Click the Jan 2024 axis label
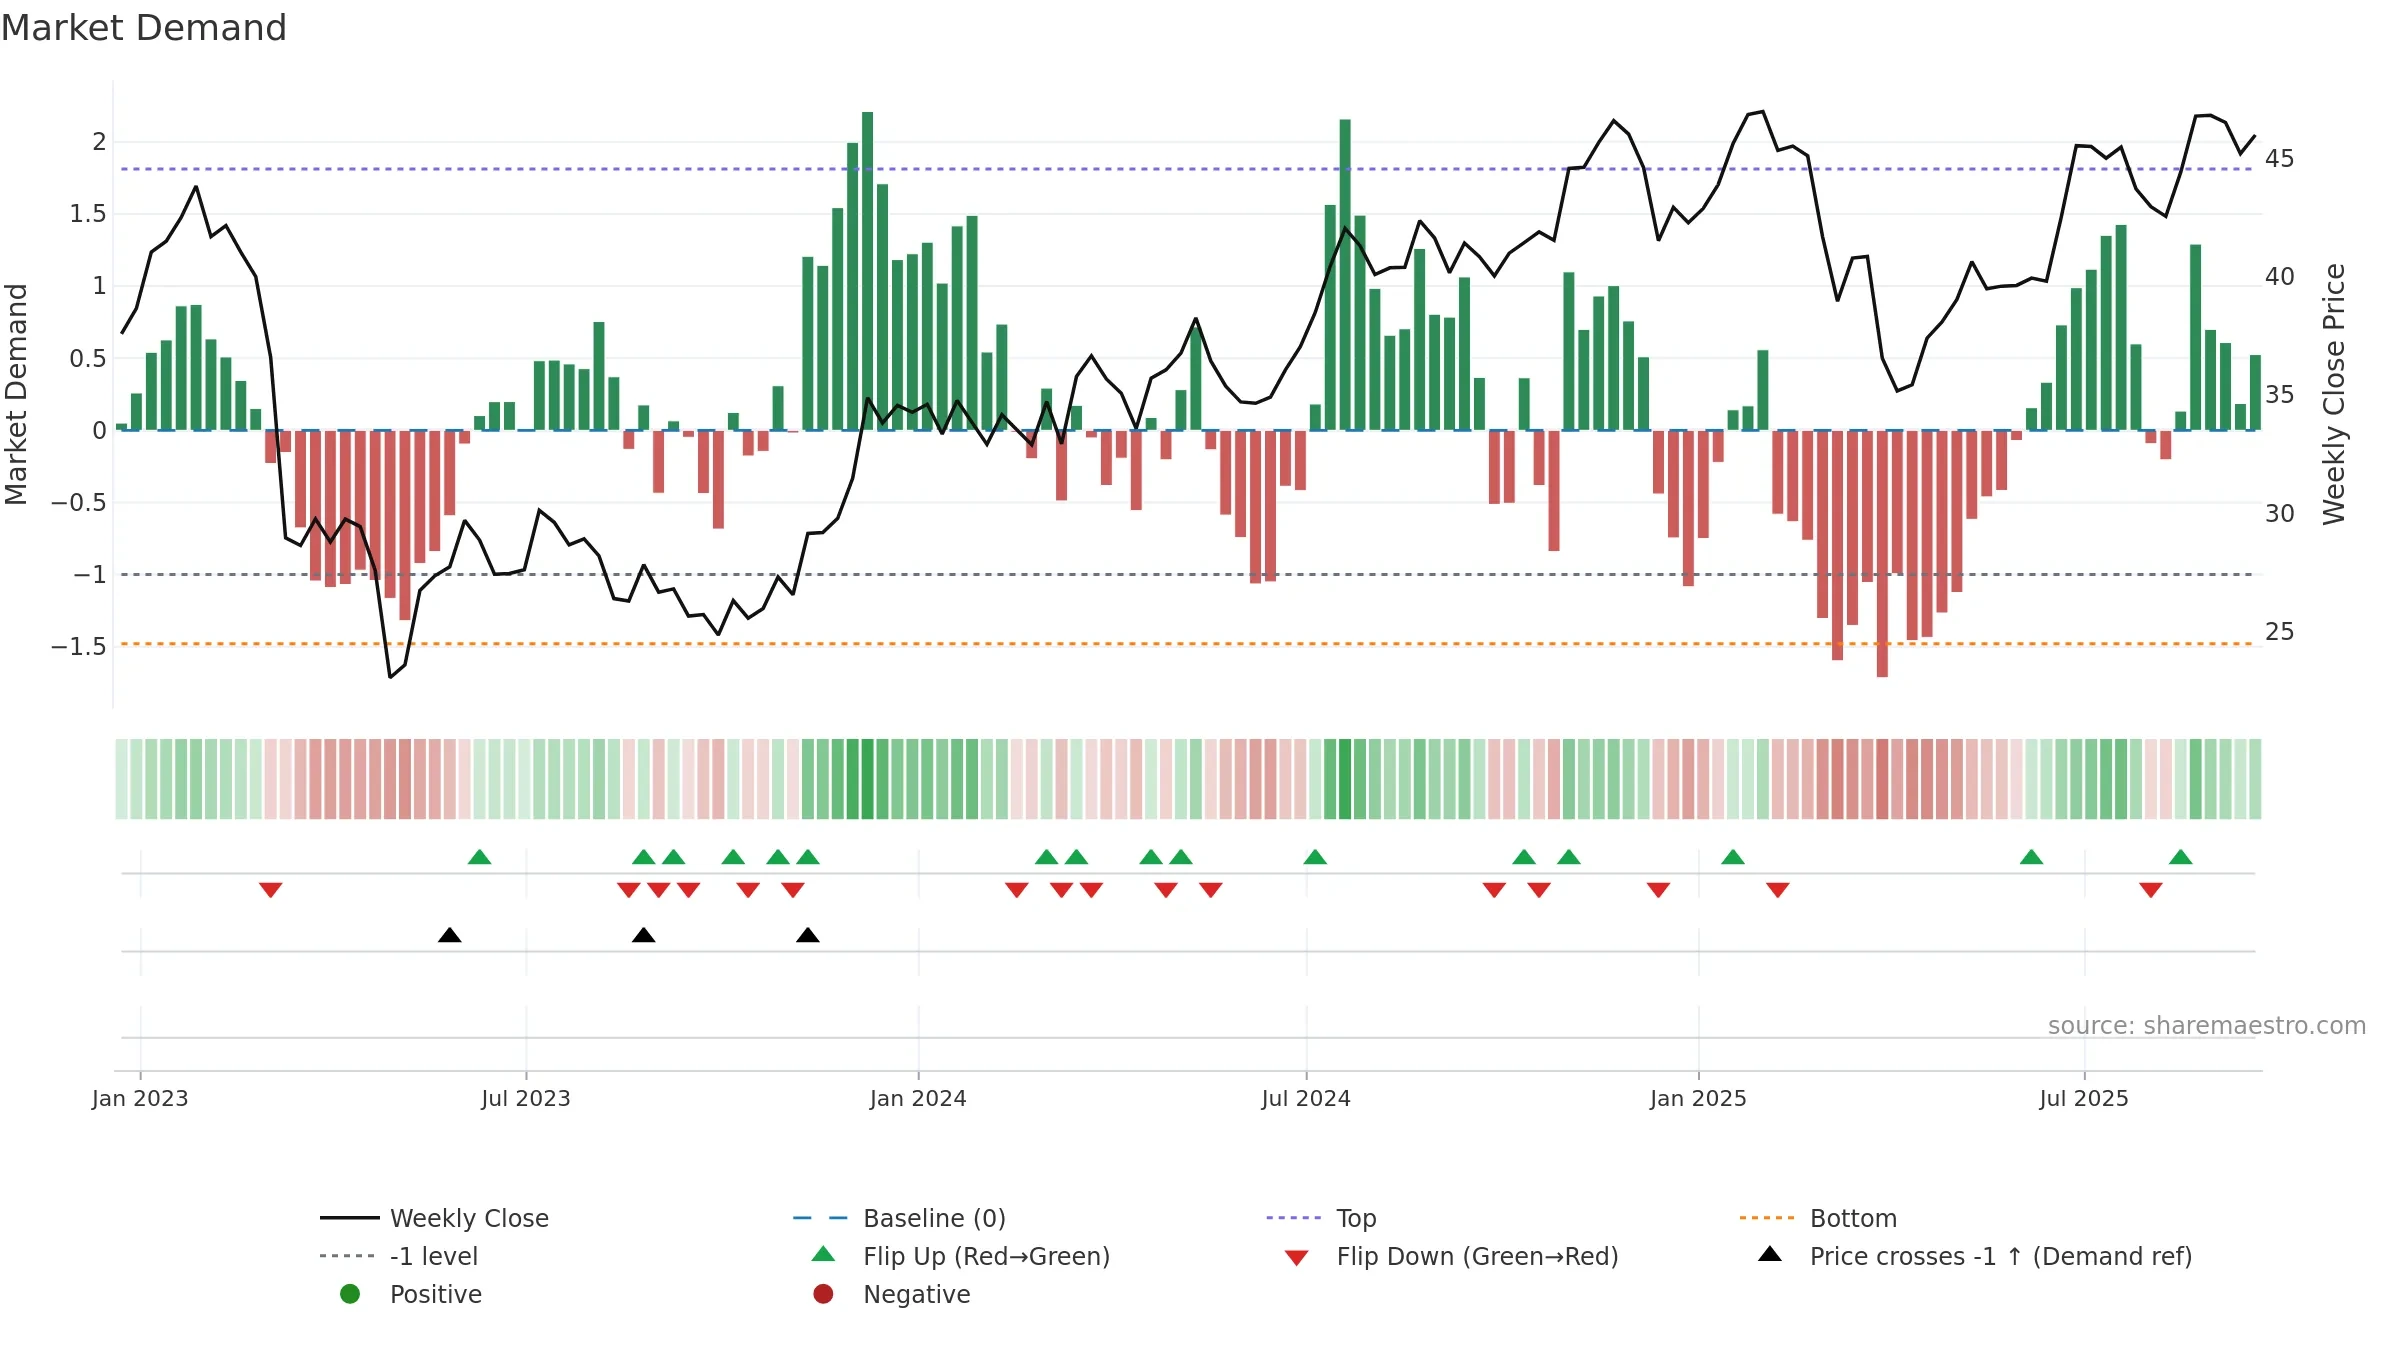Screen dimensions: 2400x1350 [x=918, y=1098]
